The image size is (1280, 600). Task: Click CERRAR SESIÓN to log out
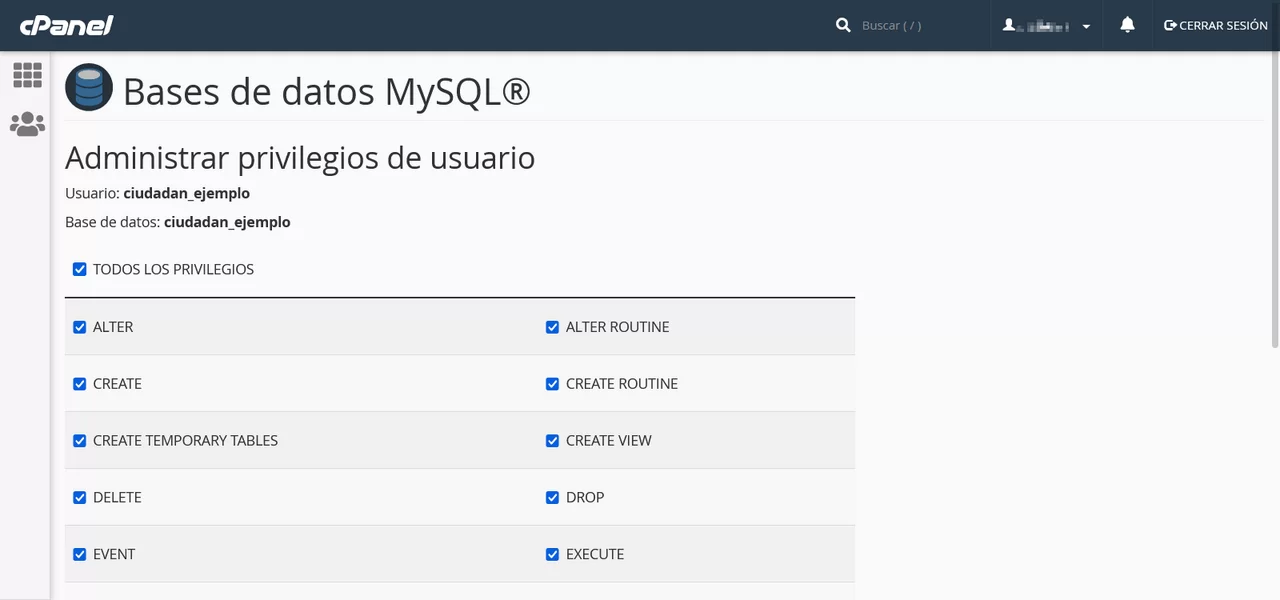(1216, 25)
